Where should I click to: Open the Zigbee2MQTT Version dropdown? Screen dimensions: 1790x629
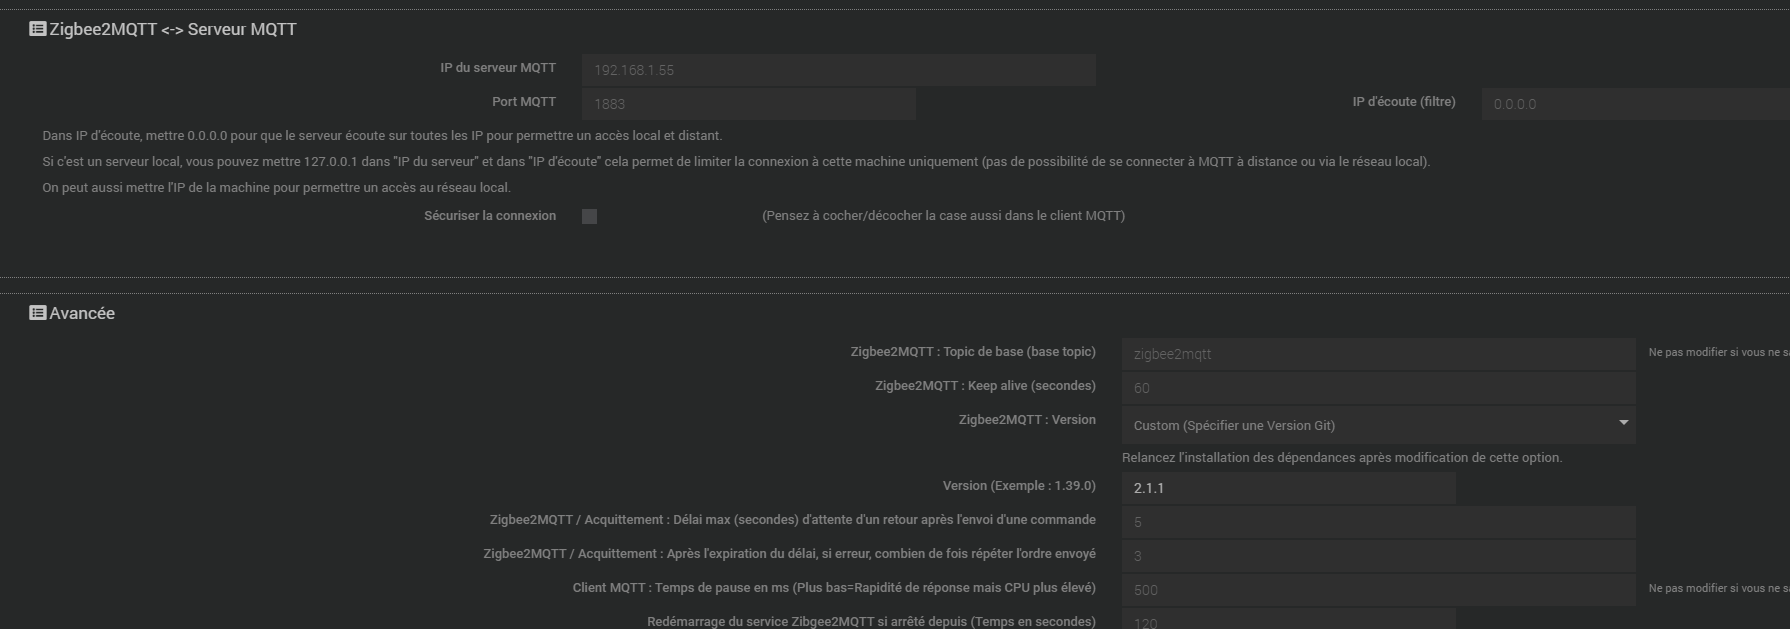[x=1378, y=425]
